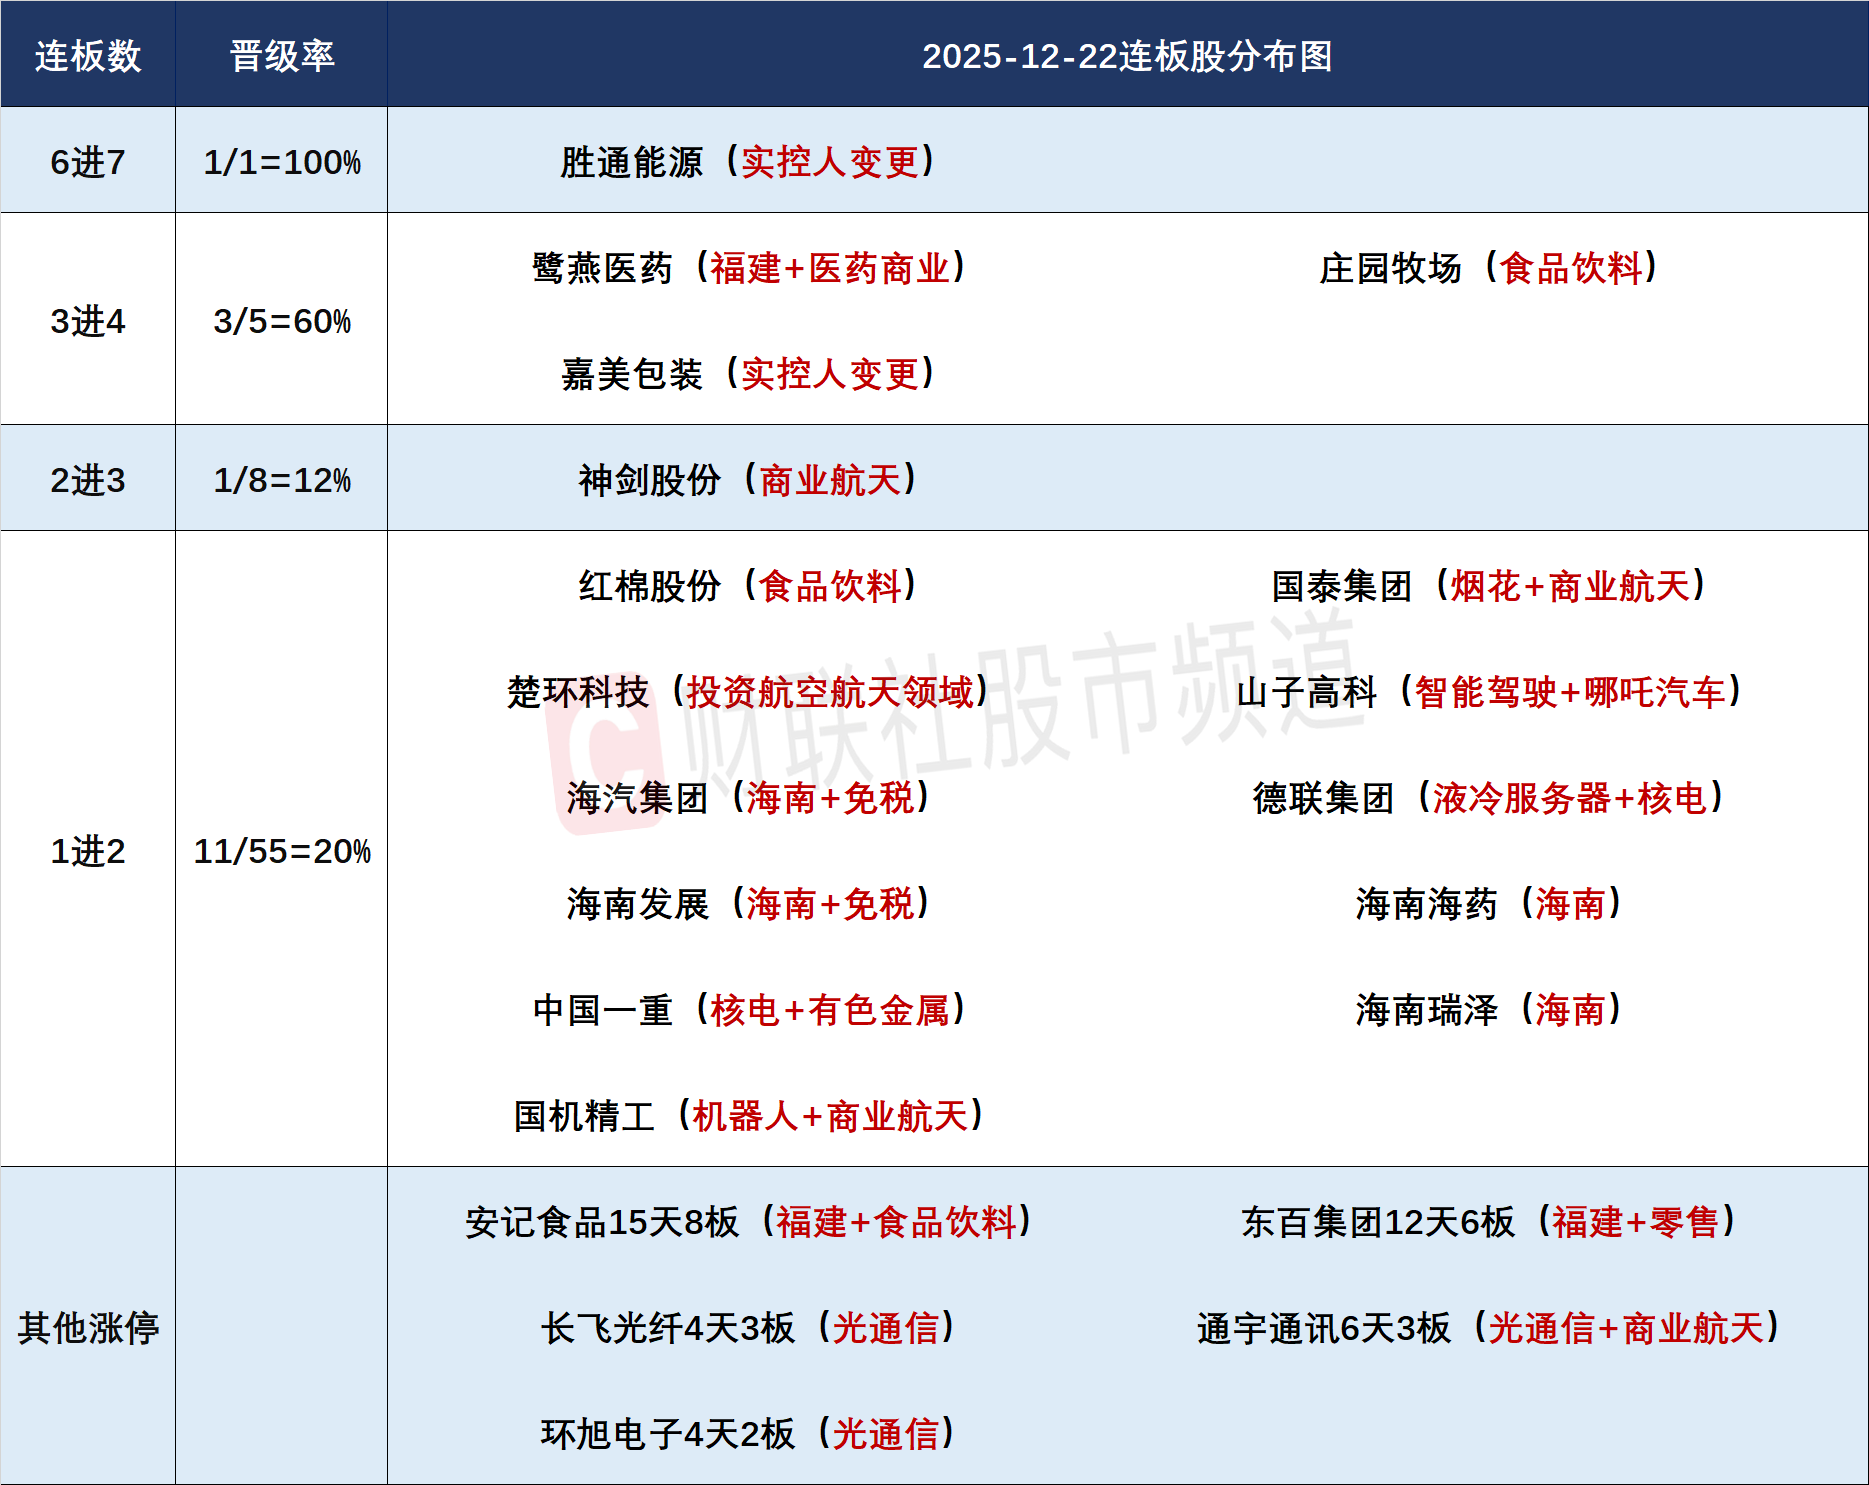Click the '嘉美包装（实控人变更）' stock entry
This screenshot has width=1869, height=1485.
point(748,374)
